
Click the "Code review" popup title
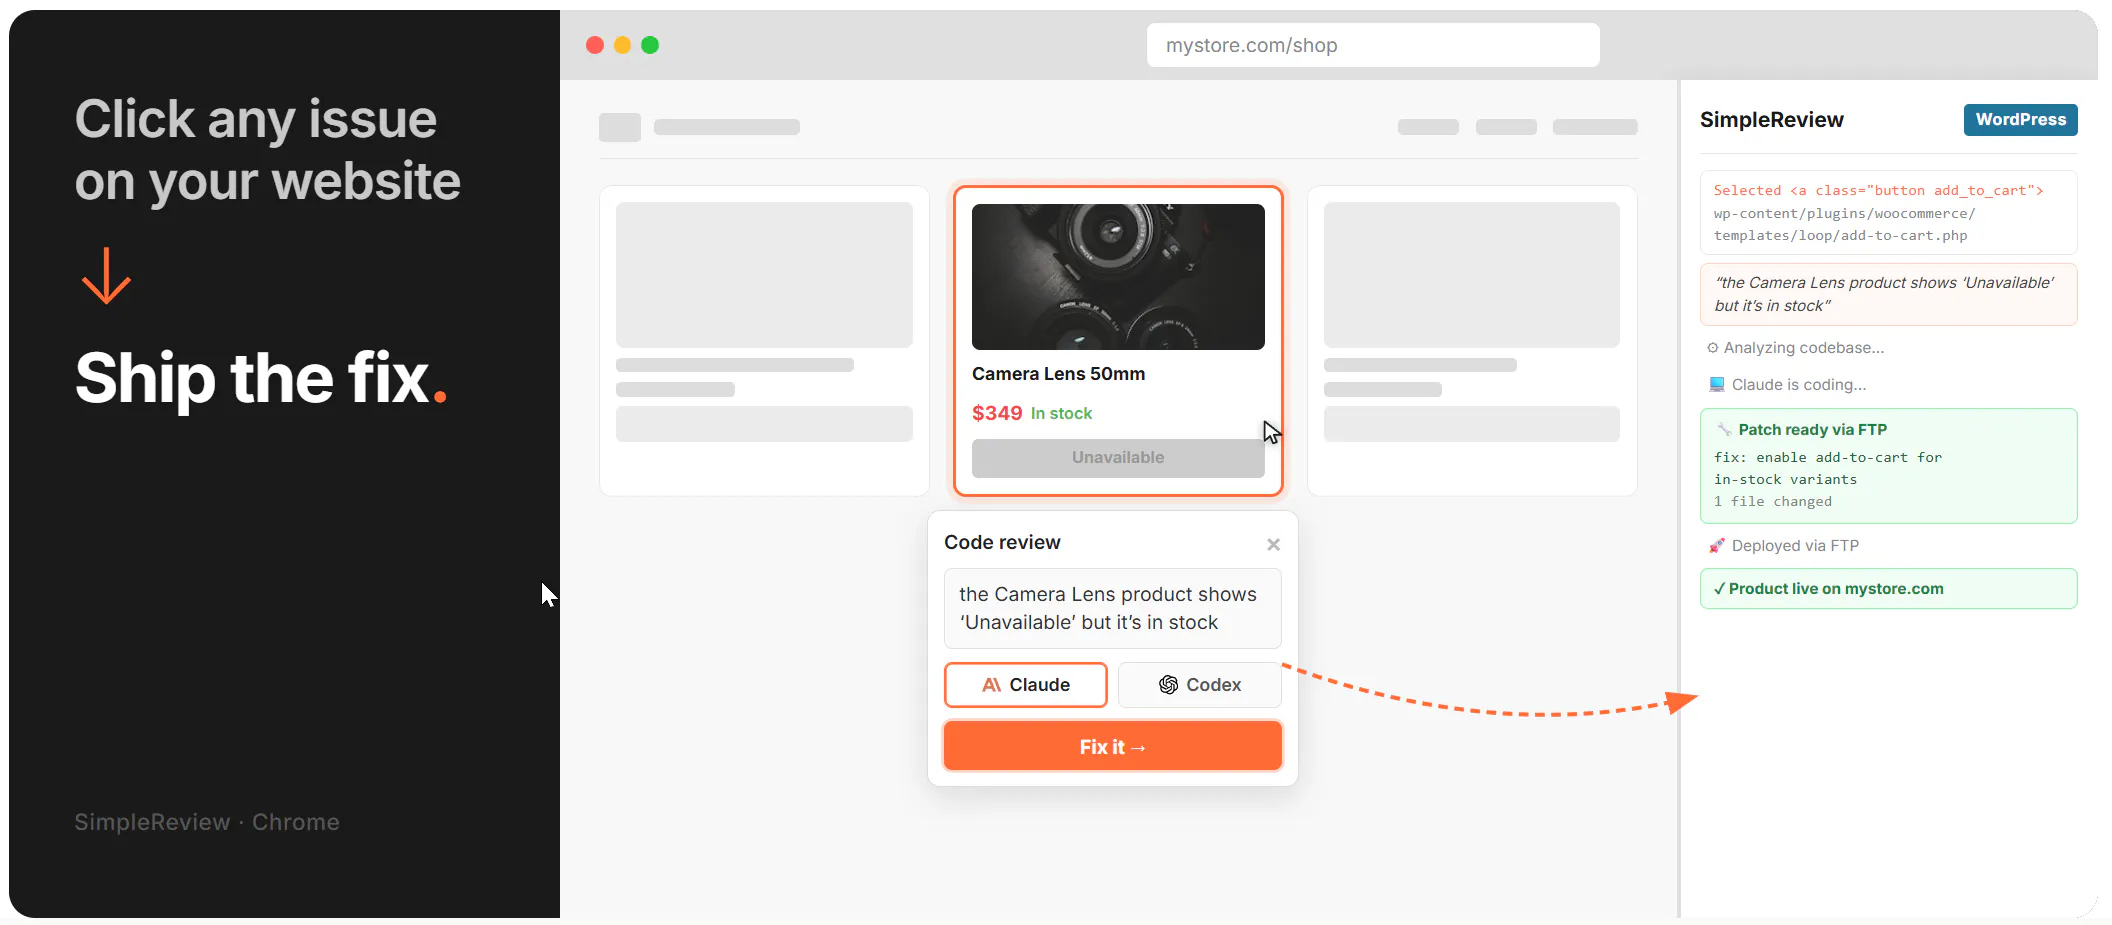[1002, 542]
